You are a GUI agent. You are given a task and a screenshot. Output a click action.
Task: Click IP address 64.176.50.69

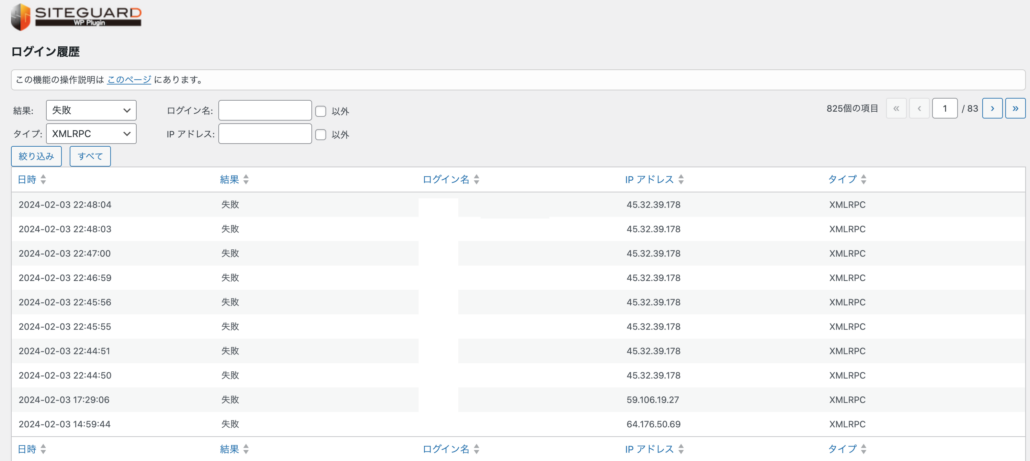[653, 424]
